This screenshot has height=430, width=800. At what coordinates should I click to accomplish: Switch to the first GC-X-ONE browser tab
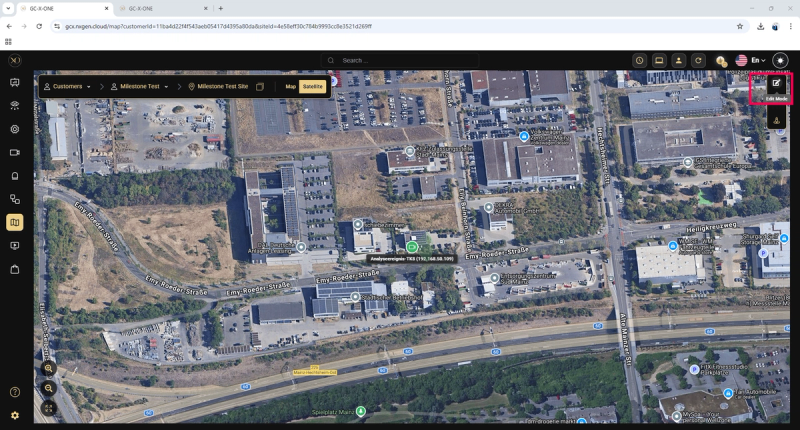click(x=64, y=9)
